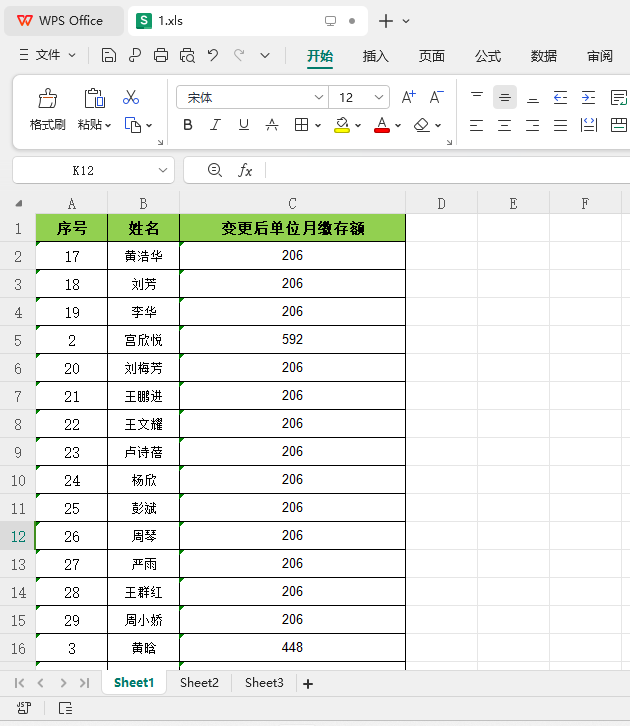Viewport: 630px width, 726px height.
Task: Add a new sheet with plus button
Action: point(308,683)
